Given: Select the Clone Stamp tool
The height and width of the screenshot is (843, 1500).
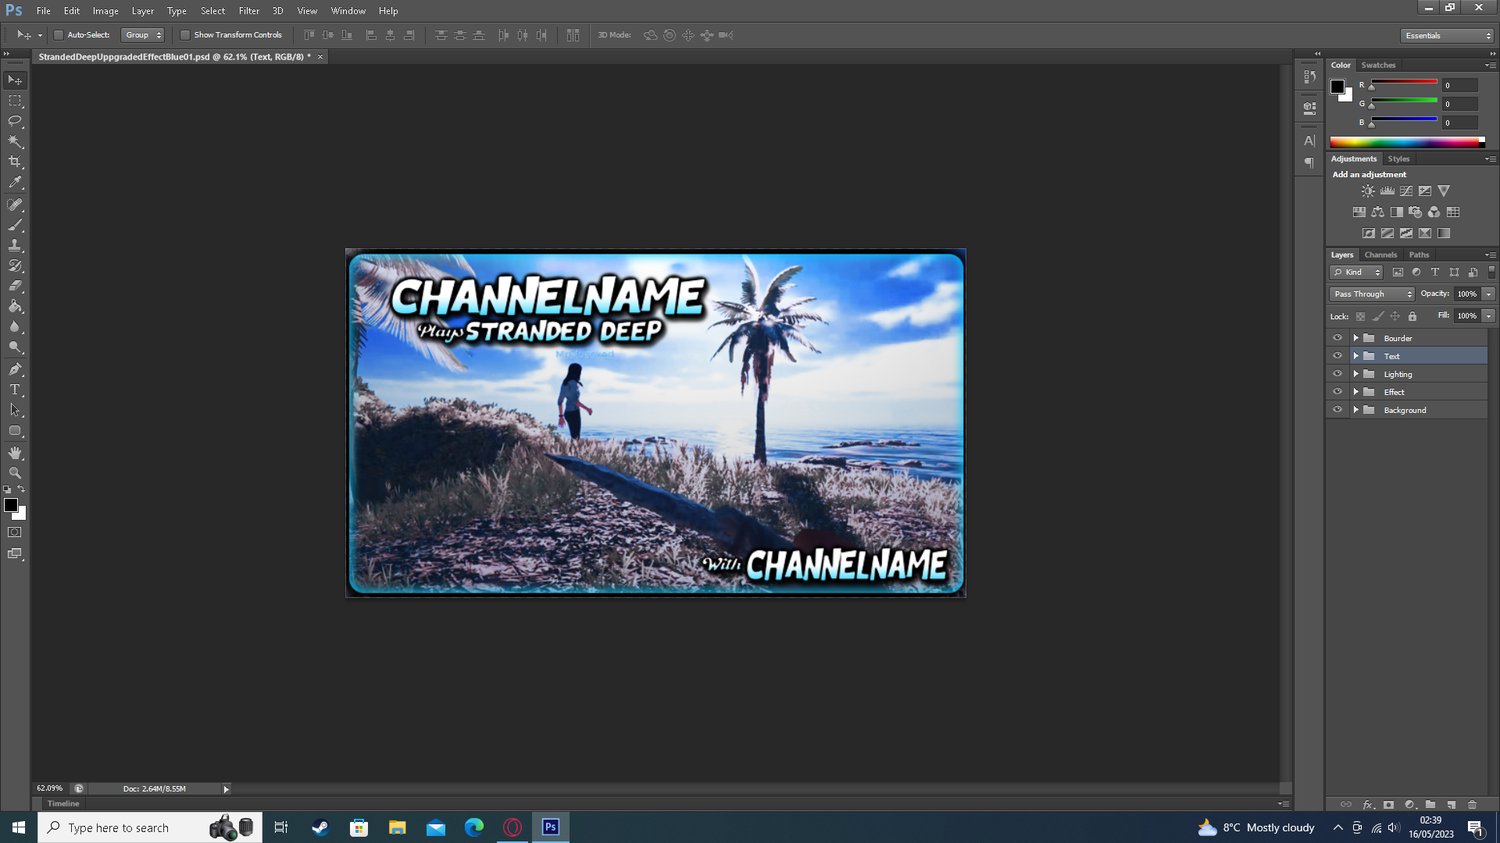Looking at the screenshot, I should pyautogui.click(x=15, y=246).
